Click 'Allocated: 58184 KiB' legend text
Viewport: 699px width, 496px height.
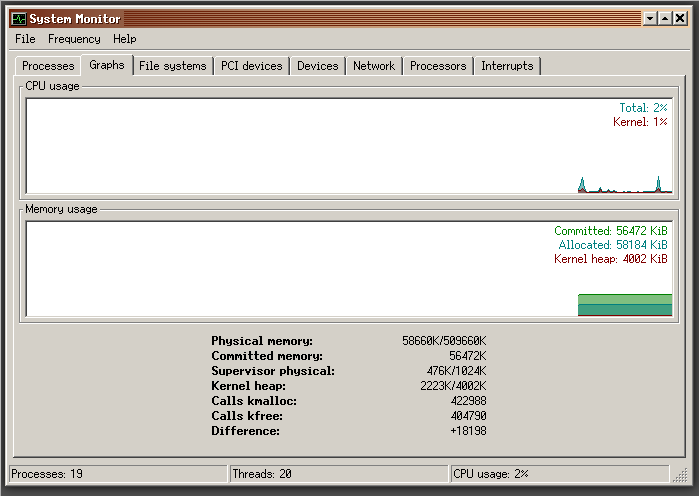[613, 245]
